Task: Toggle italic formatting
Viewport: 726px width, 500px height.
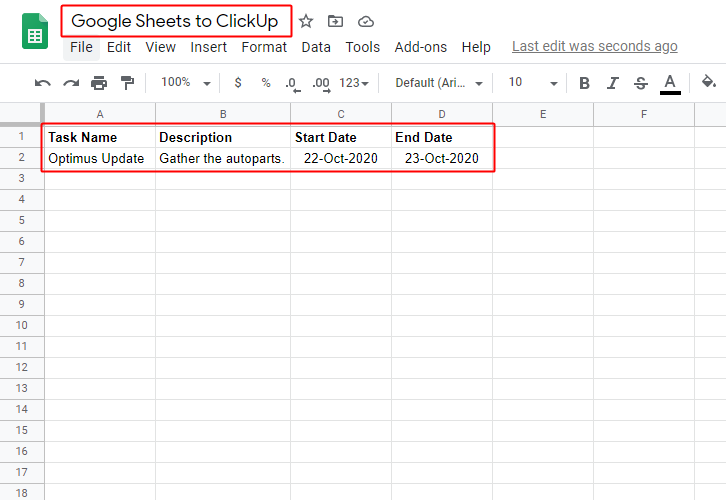Action: tap(613, 83)
